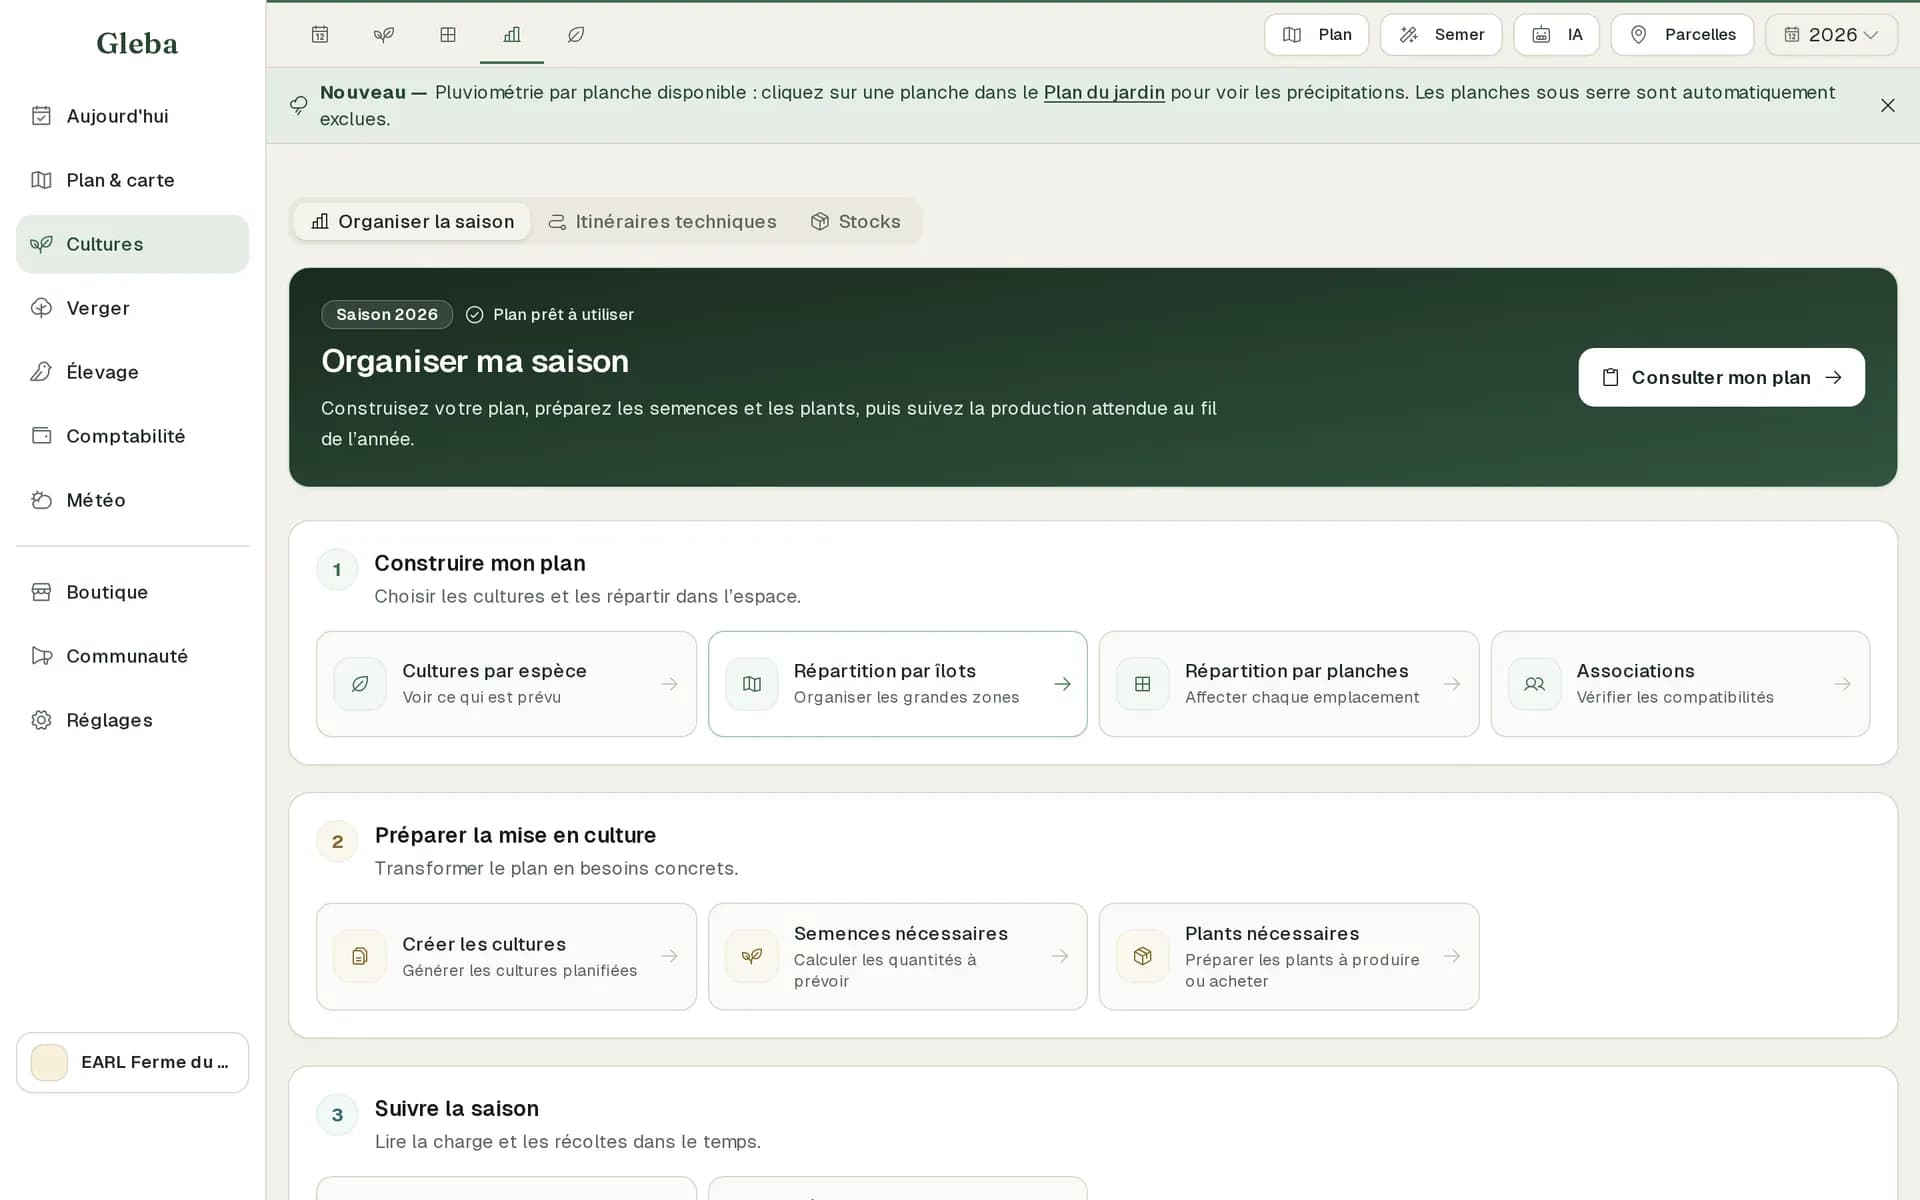
Task: Click the Saison 2026 badge
Action: point(387,314)
